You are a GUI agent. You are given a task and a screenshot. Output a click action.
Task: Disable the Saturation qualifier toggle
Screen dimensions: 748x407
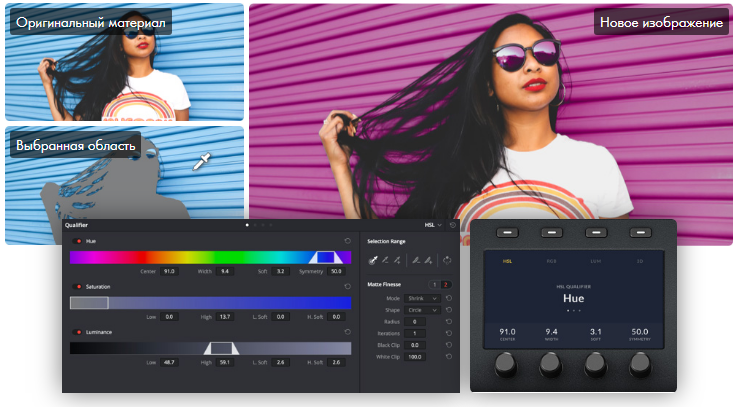(79, 287)
